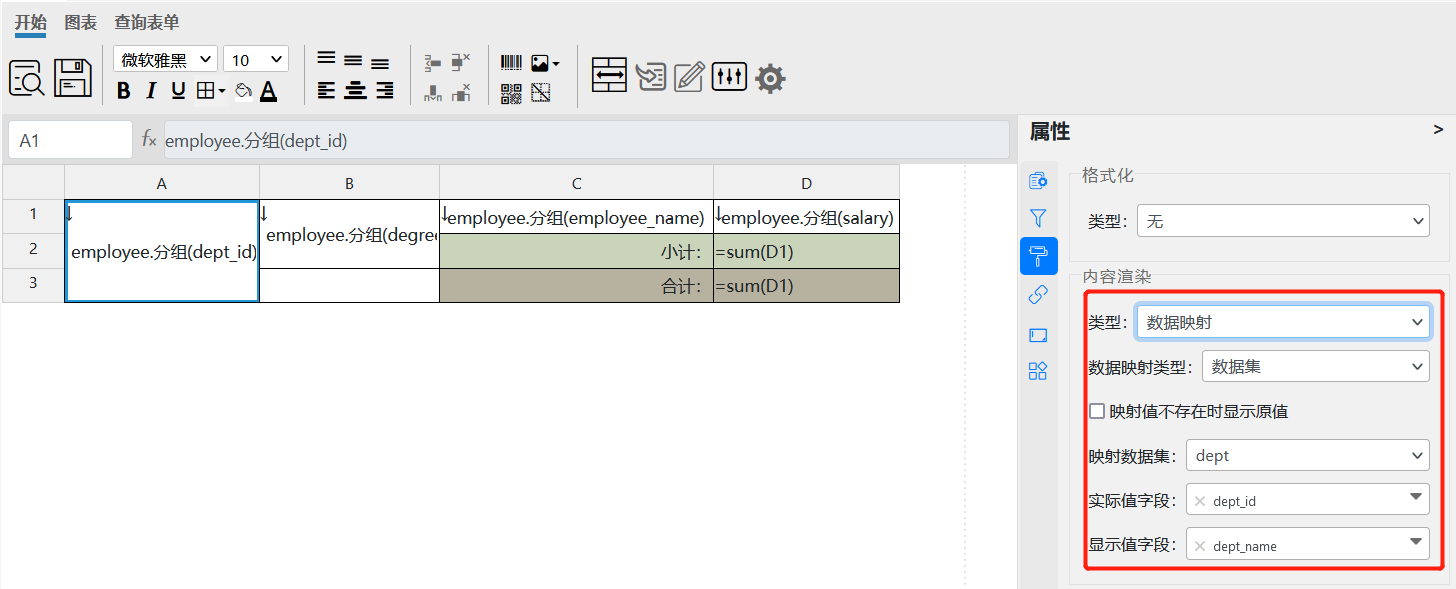
Task: Open the 数据映射类型 dropdown
Action: (x=1315, y=367)
